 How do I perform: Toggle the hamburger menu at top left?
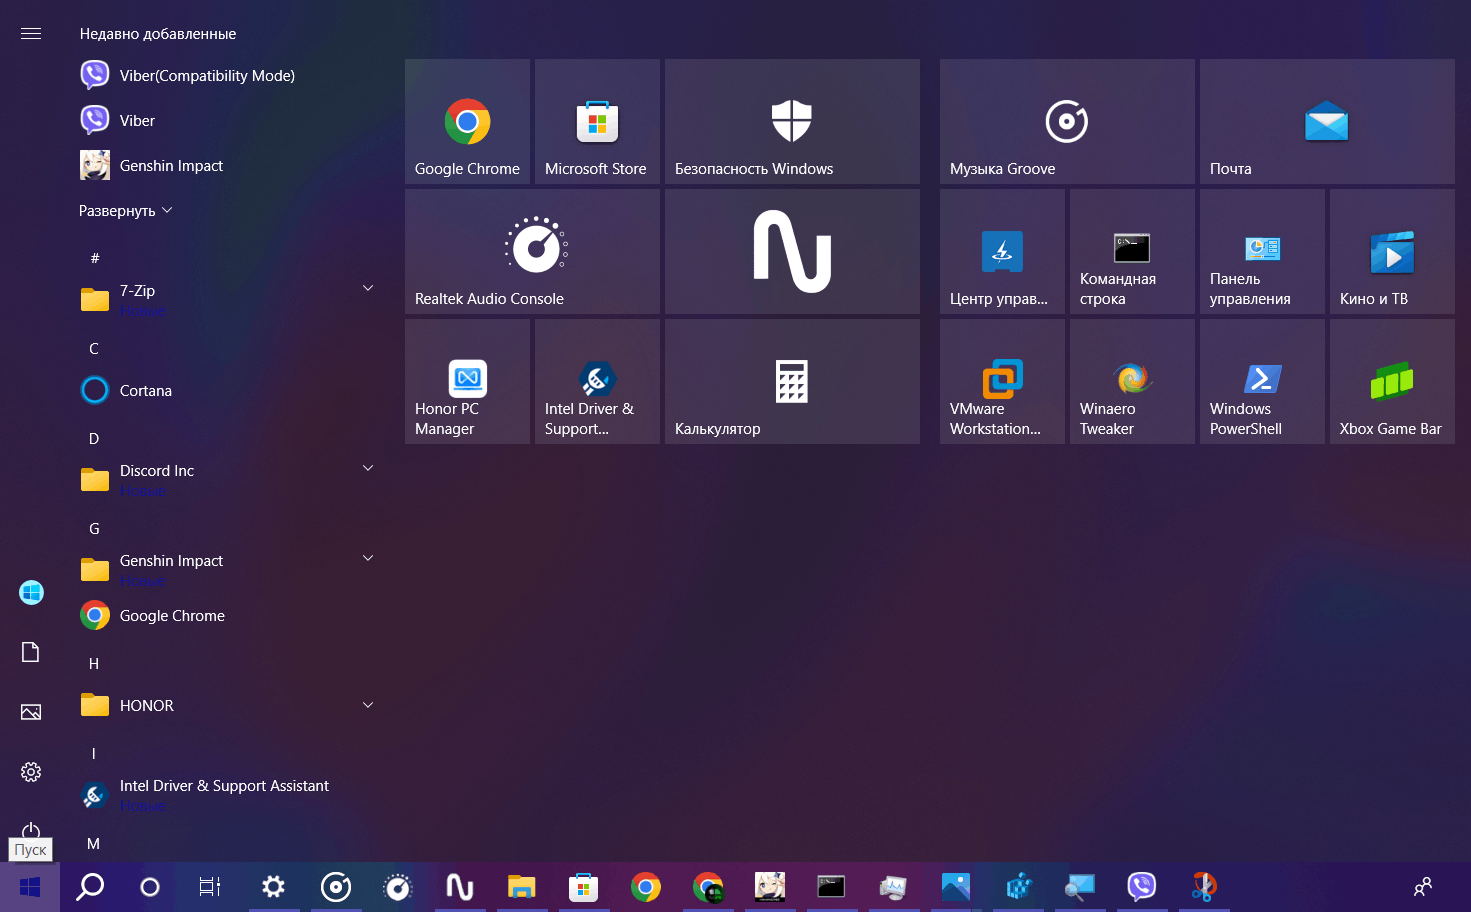[31, 33]
